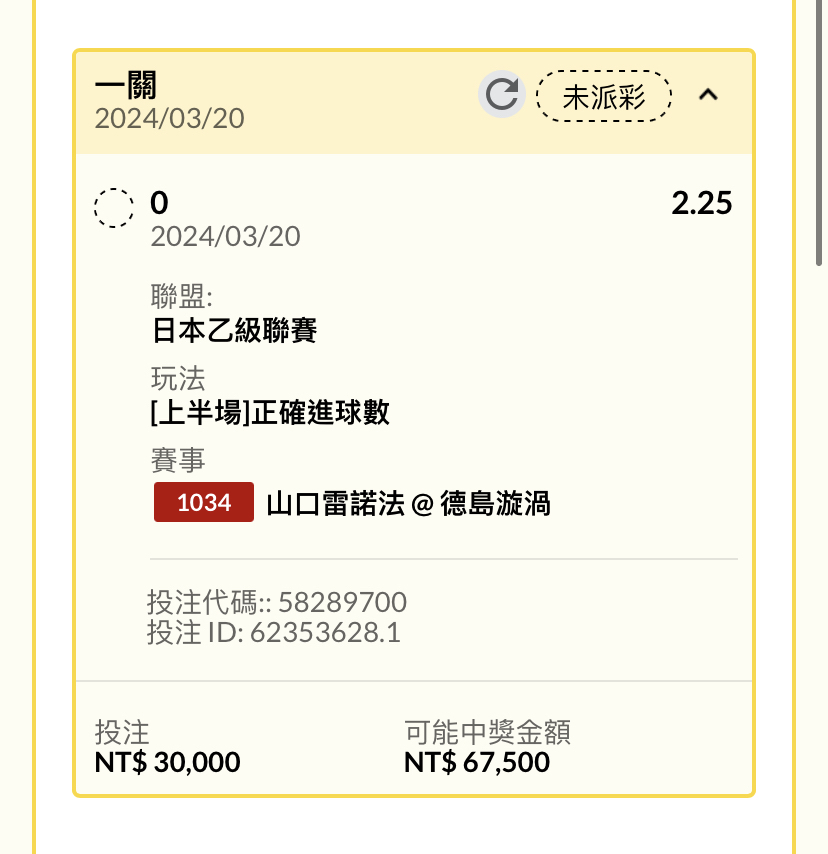Click the NT$ 67,500 potential winnings amount
The height and width of the screenshot is (854, 828).
click(477, 763)
